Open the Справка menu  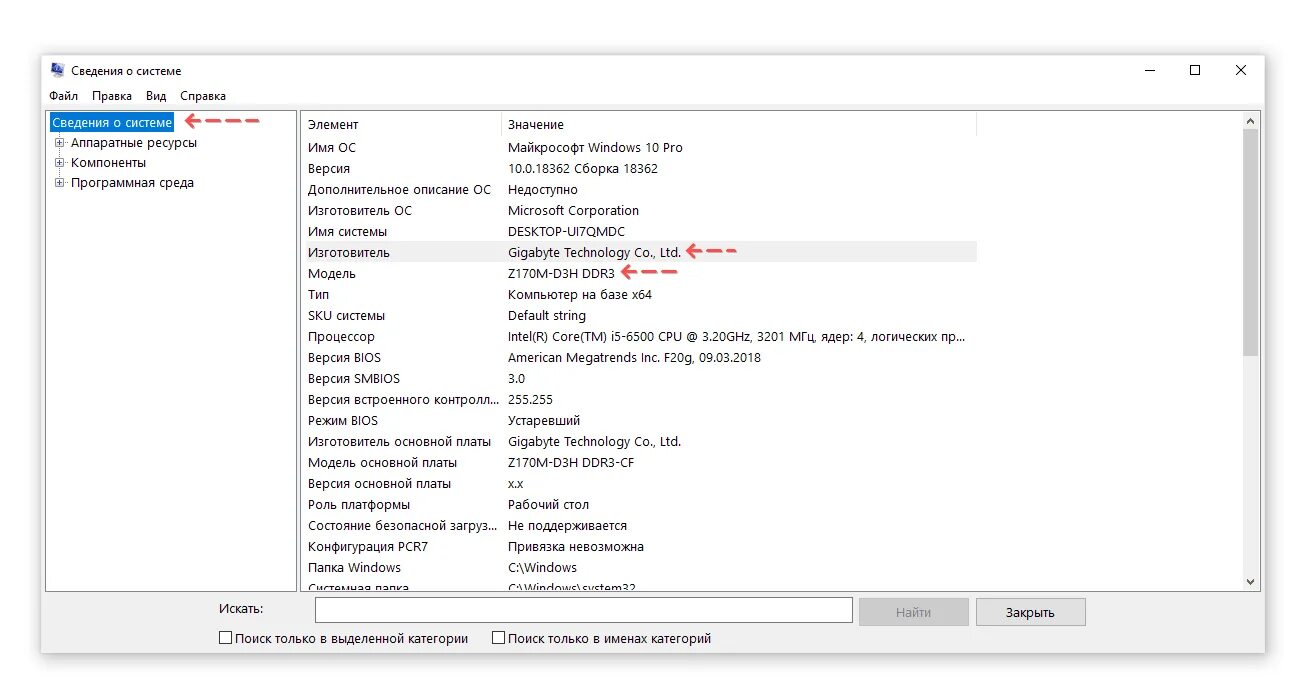pos(203,96)
